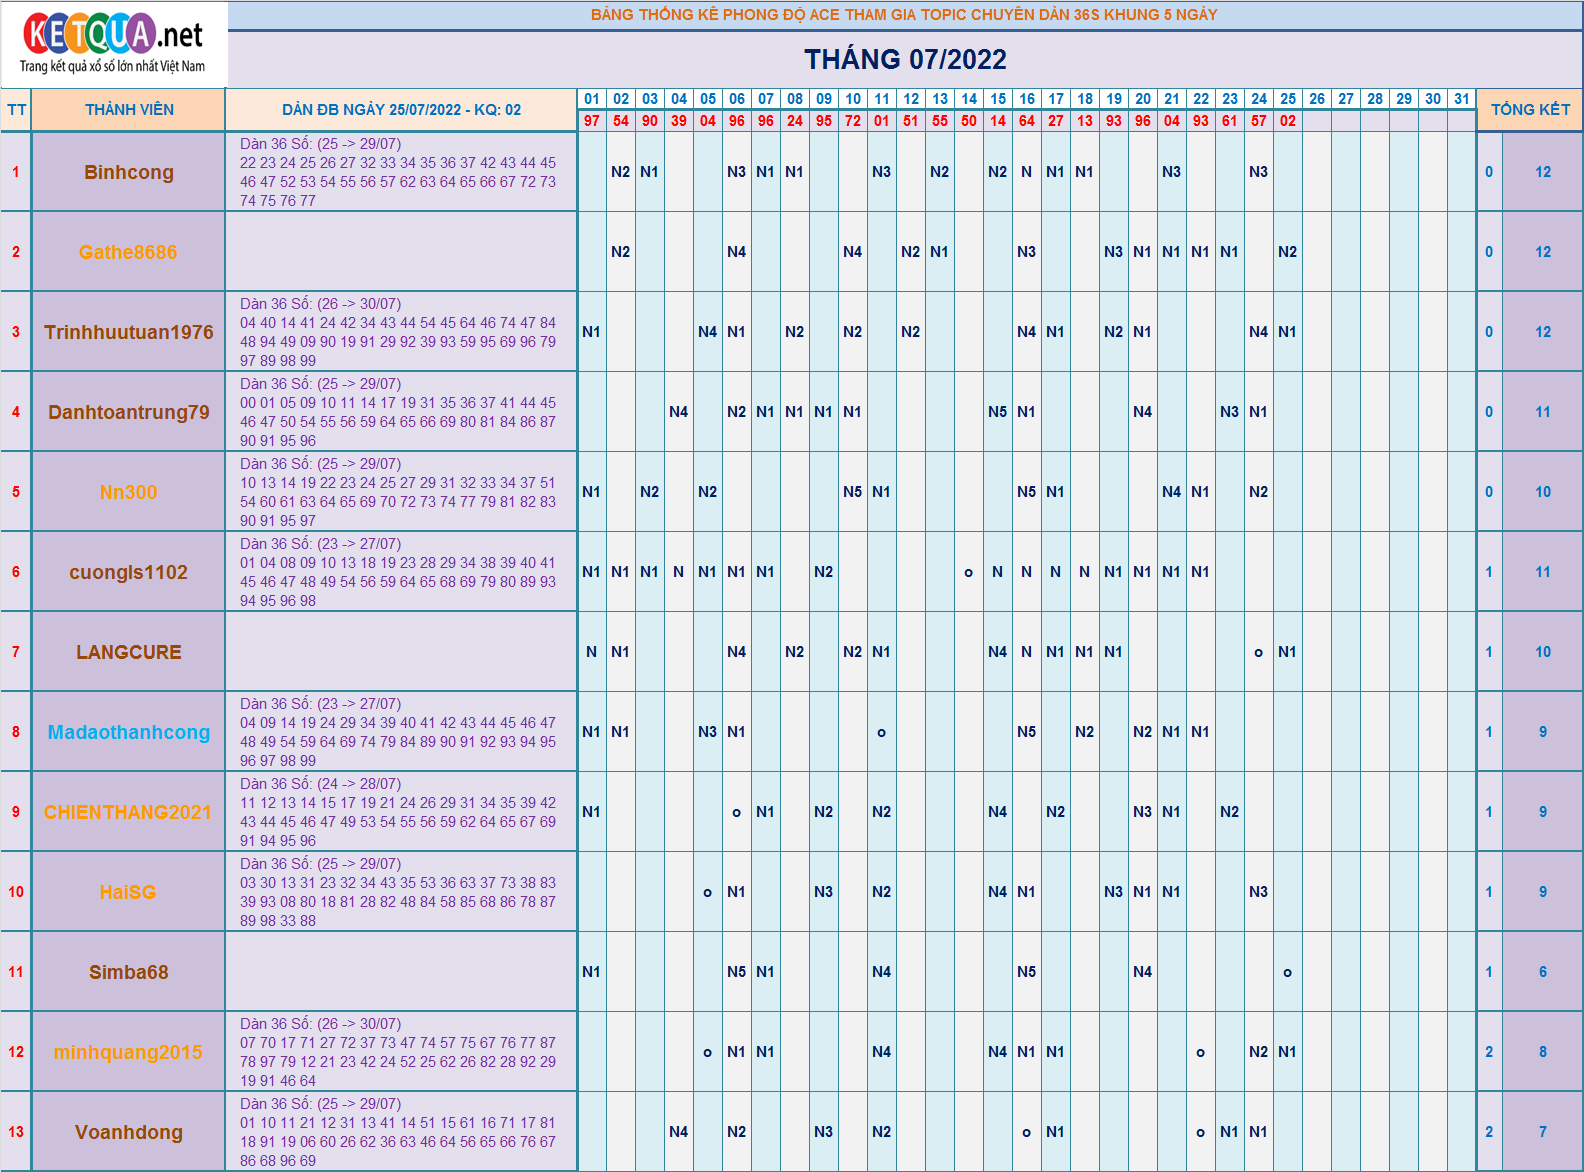Click member name LANGCURE
This screenshot has height=1172, width=1584.
coord(129,652)
